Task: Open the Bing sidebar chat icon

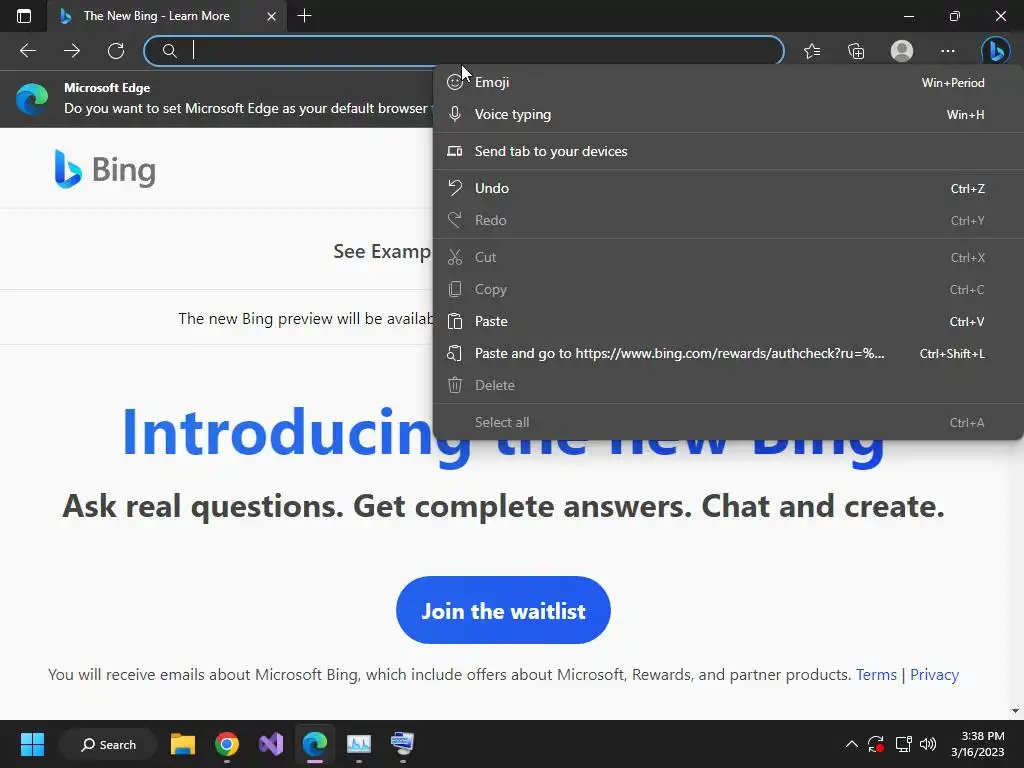Action: click(995, 50)
